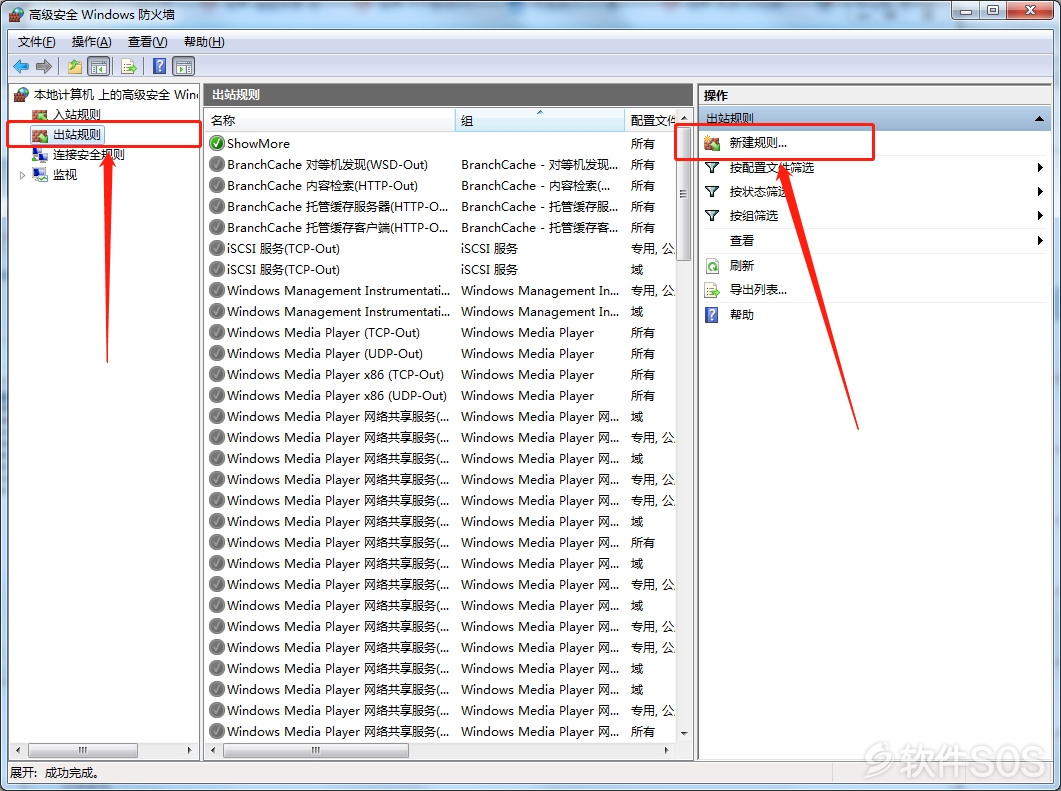Click the status icon of Windows Media Player (TCP-Out)
This screenshot has width=1061, height=791.
[217, 332]
